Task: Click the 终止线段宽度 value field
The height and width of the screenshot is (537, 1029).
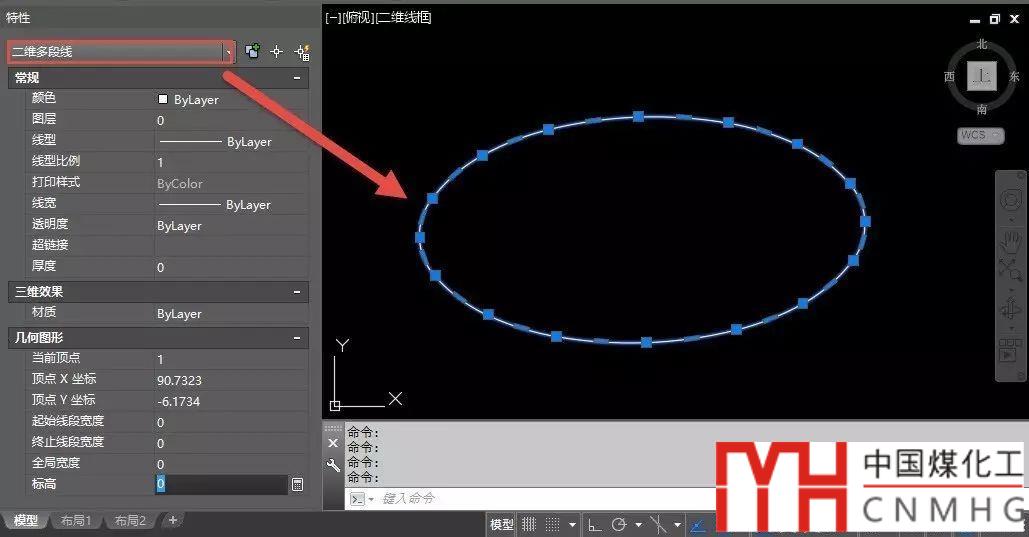Action: pyautogui.click(x=231, y=443)
